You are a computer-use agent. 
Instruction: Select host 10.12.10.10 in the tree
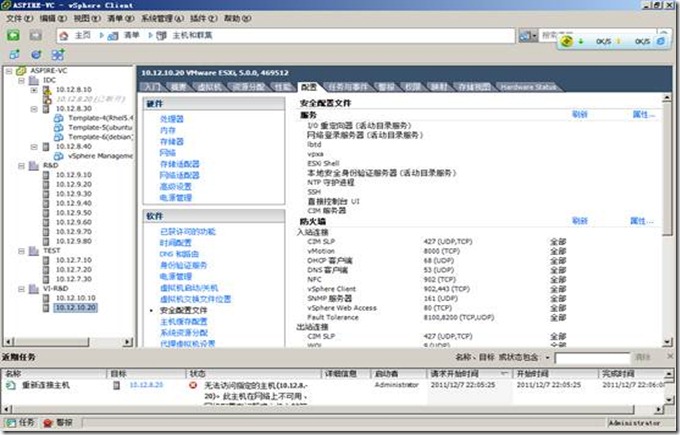[x=75, y=298]
